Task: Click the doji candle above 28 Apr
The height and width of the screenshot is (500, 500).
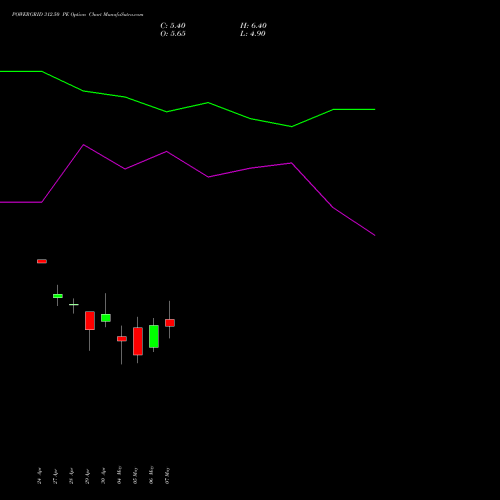Action: [x=74, y=305]
